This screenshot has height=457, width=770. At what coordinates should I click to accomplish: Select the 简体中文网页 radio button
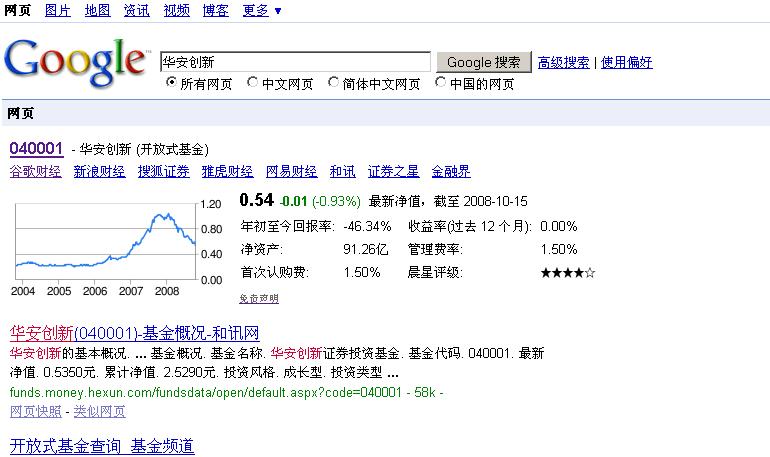click(x=333, y=82)
